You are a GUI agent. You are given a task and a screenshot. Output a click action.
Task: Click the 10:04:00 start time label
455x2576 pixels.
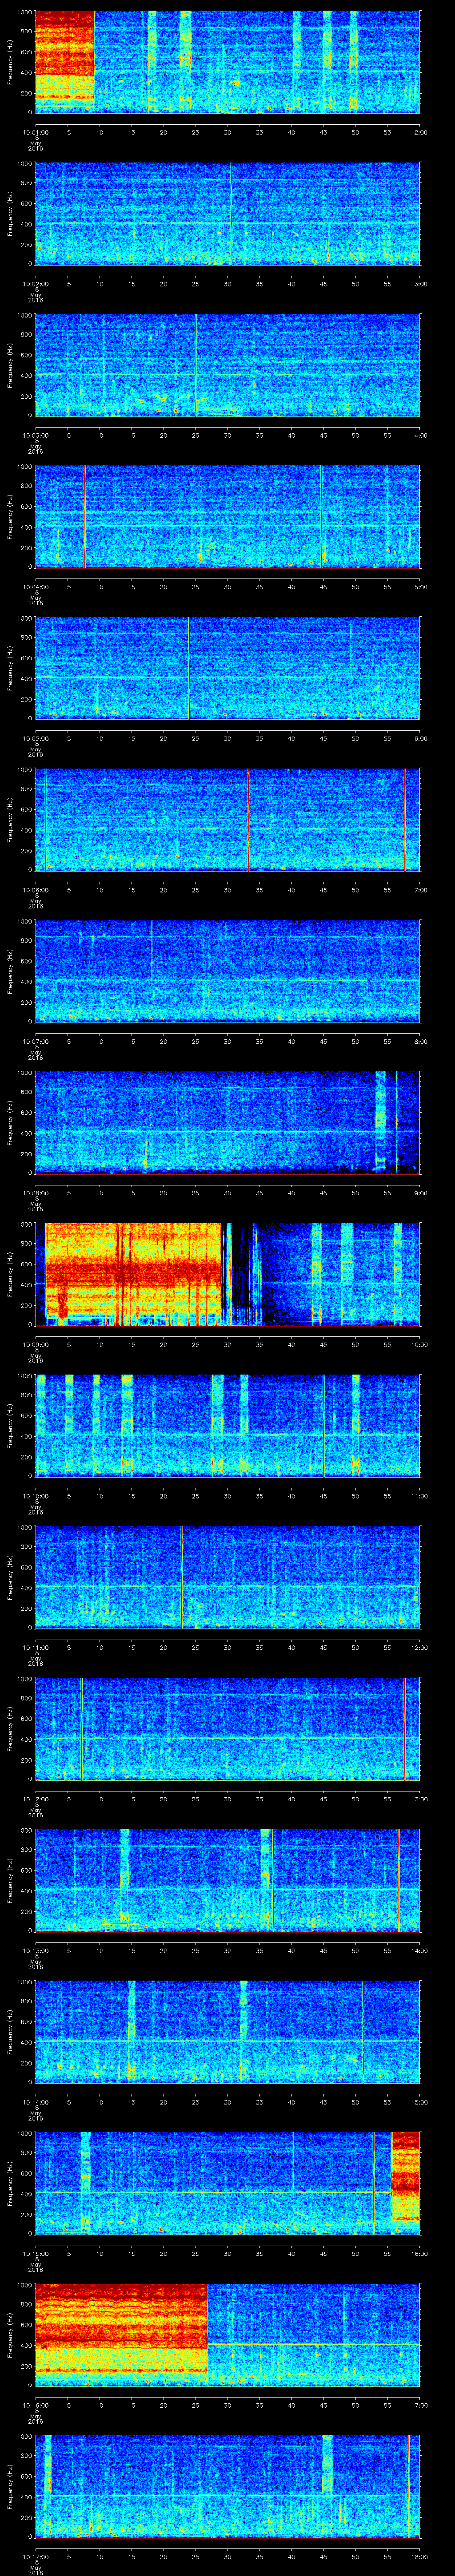tap(35, 586)
